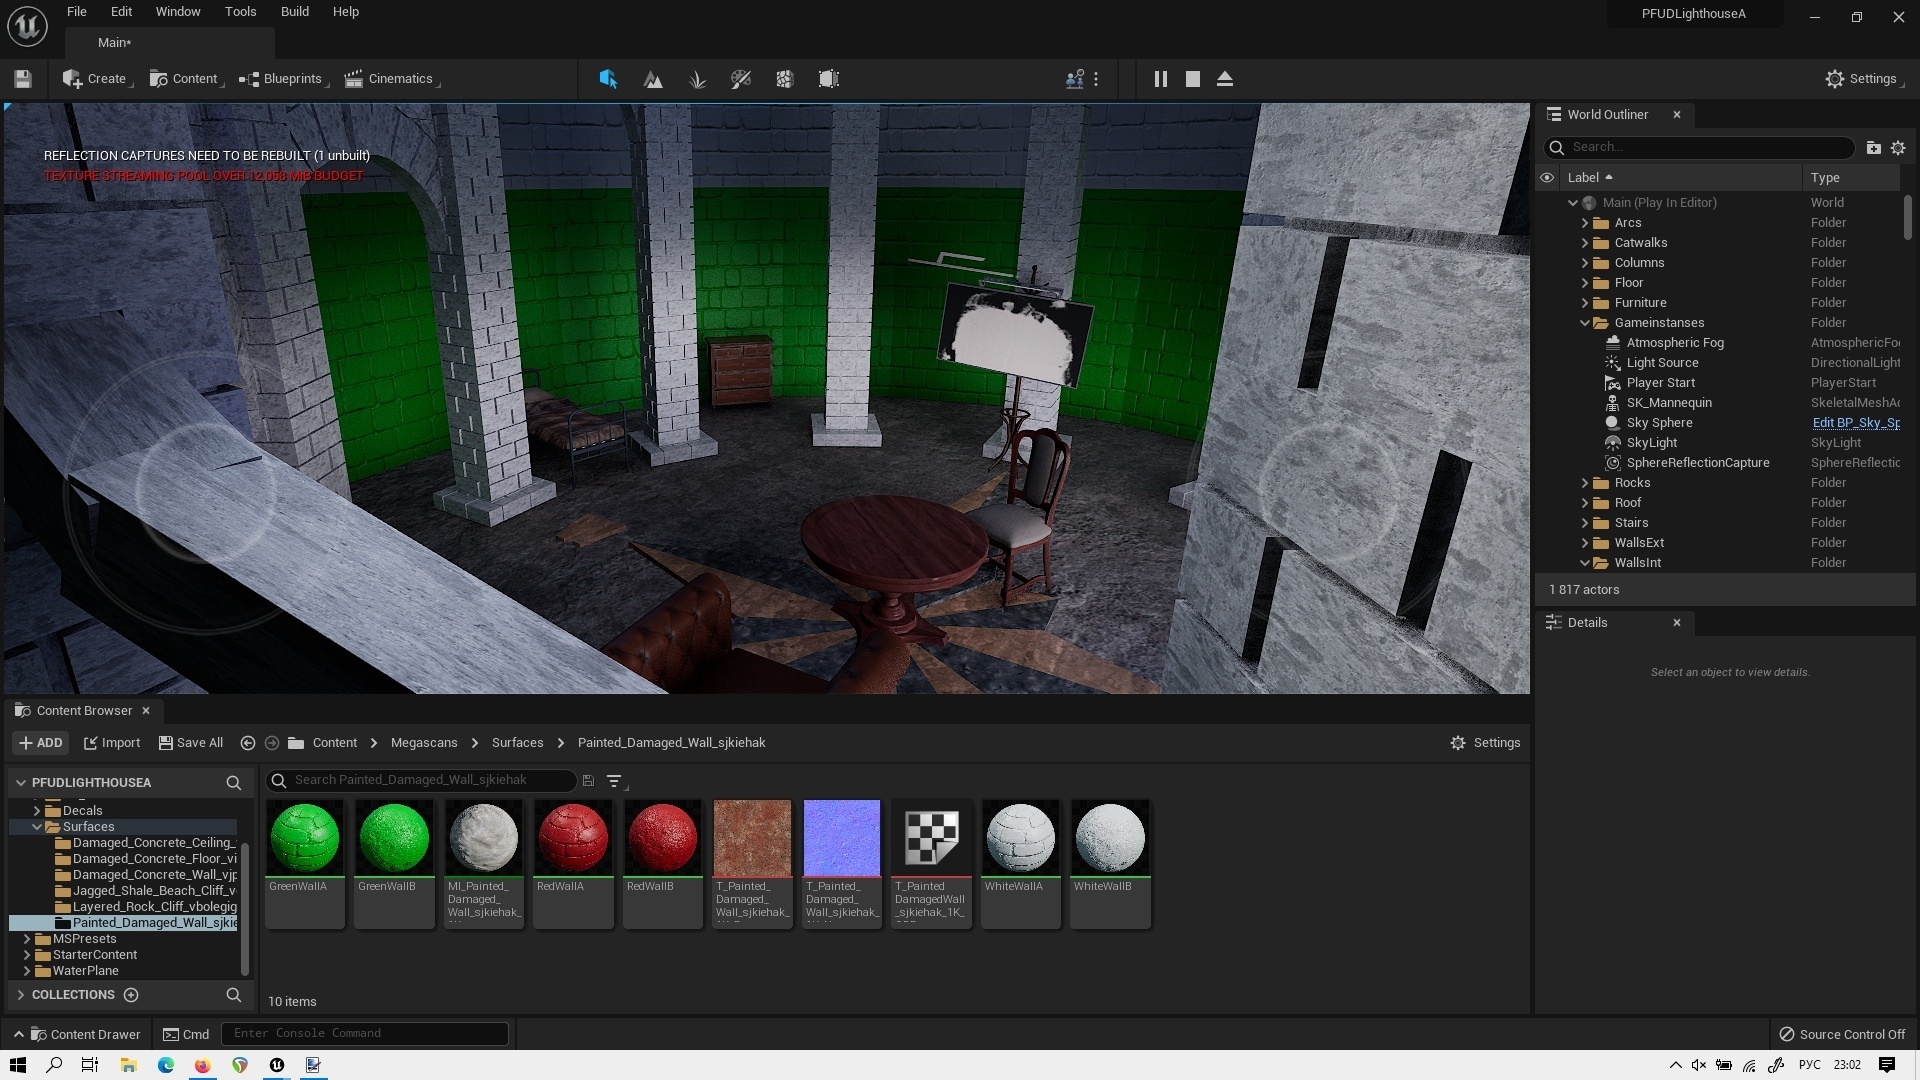The height and width of the screenshot is (1080, 1920).
Task: Save the current level with disk icon
Action: pos(23,79)
